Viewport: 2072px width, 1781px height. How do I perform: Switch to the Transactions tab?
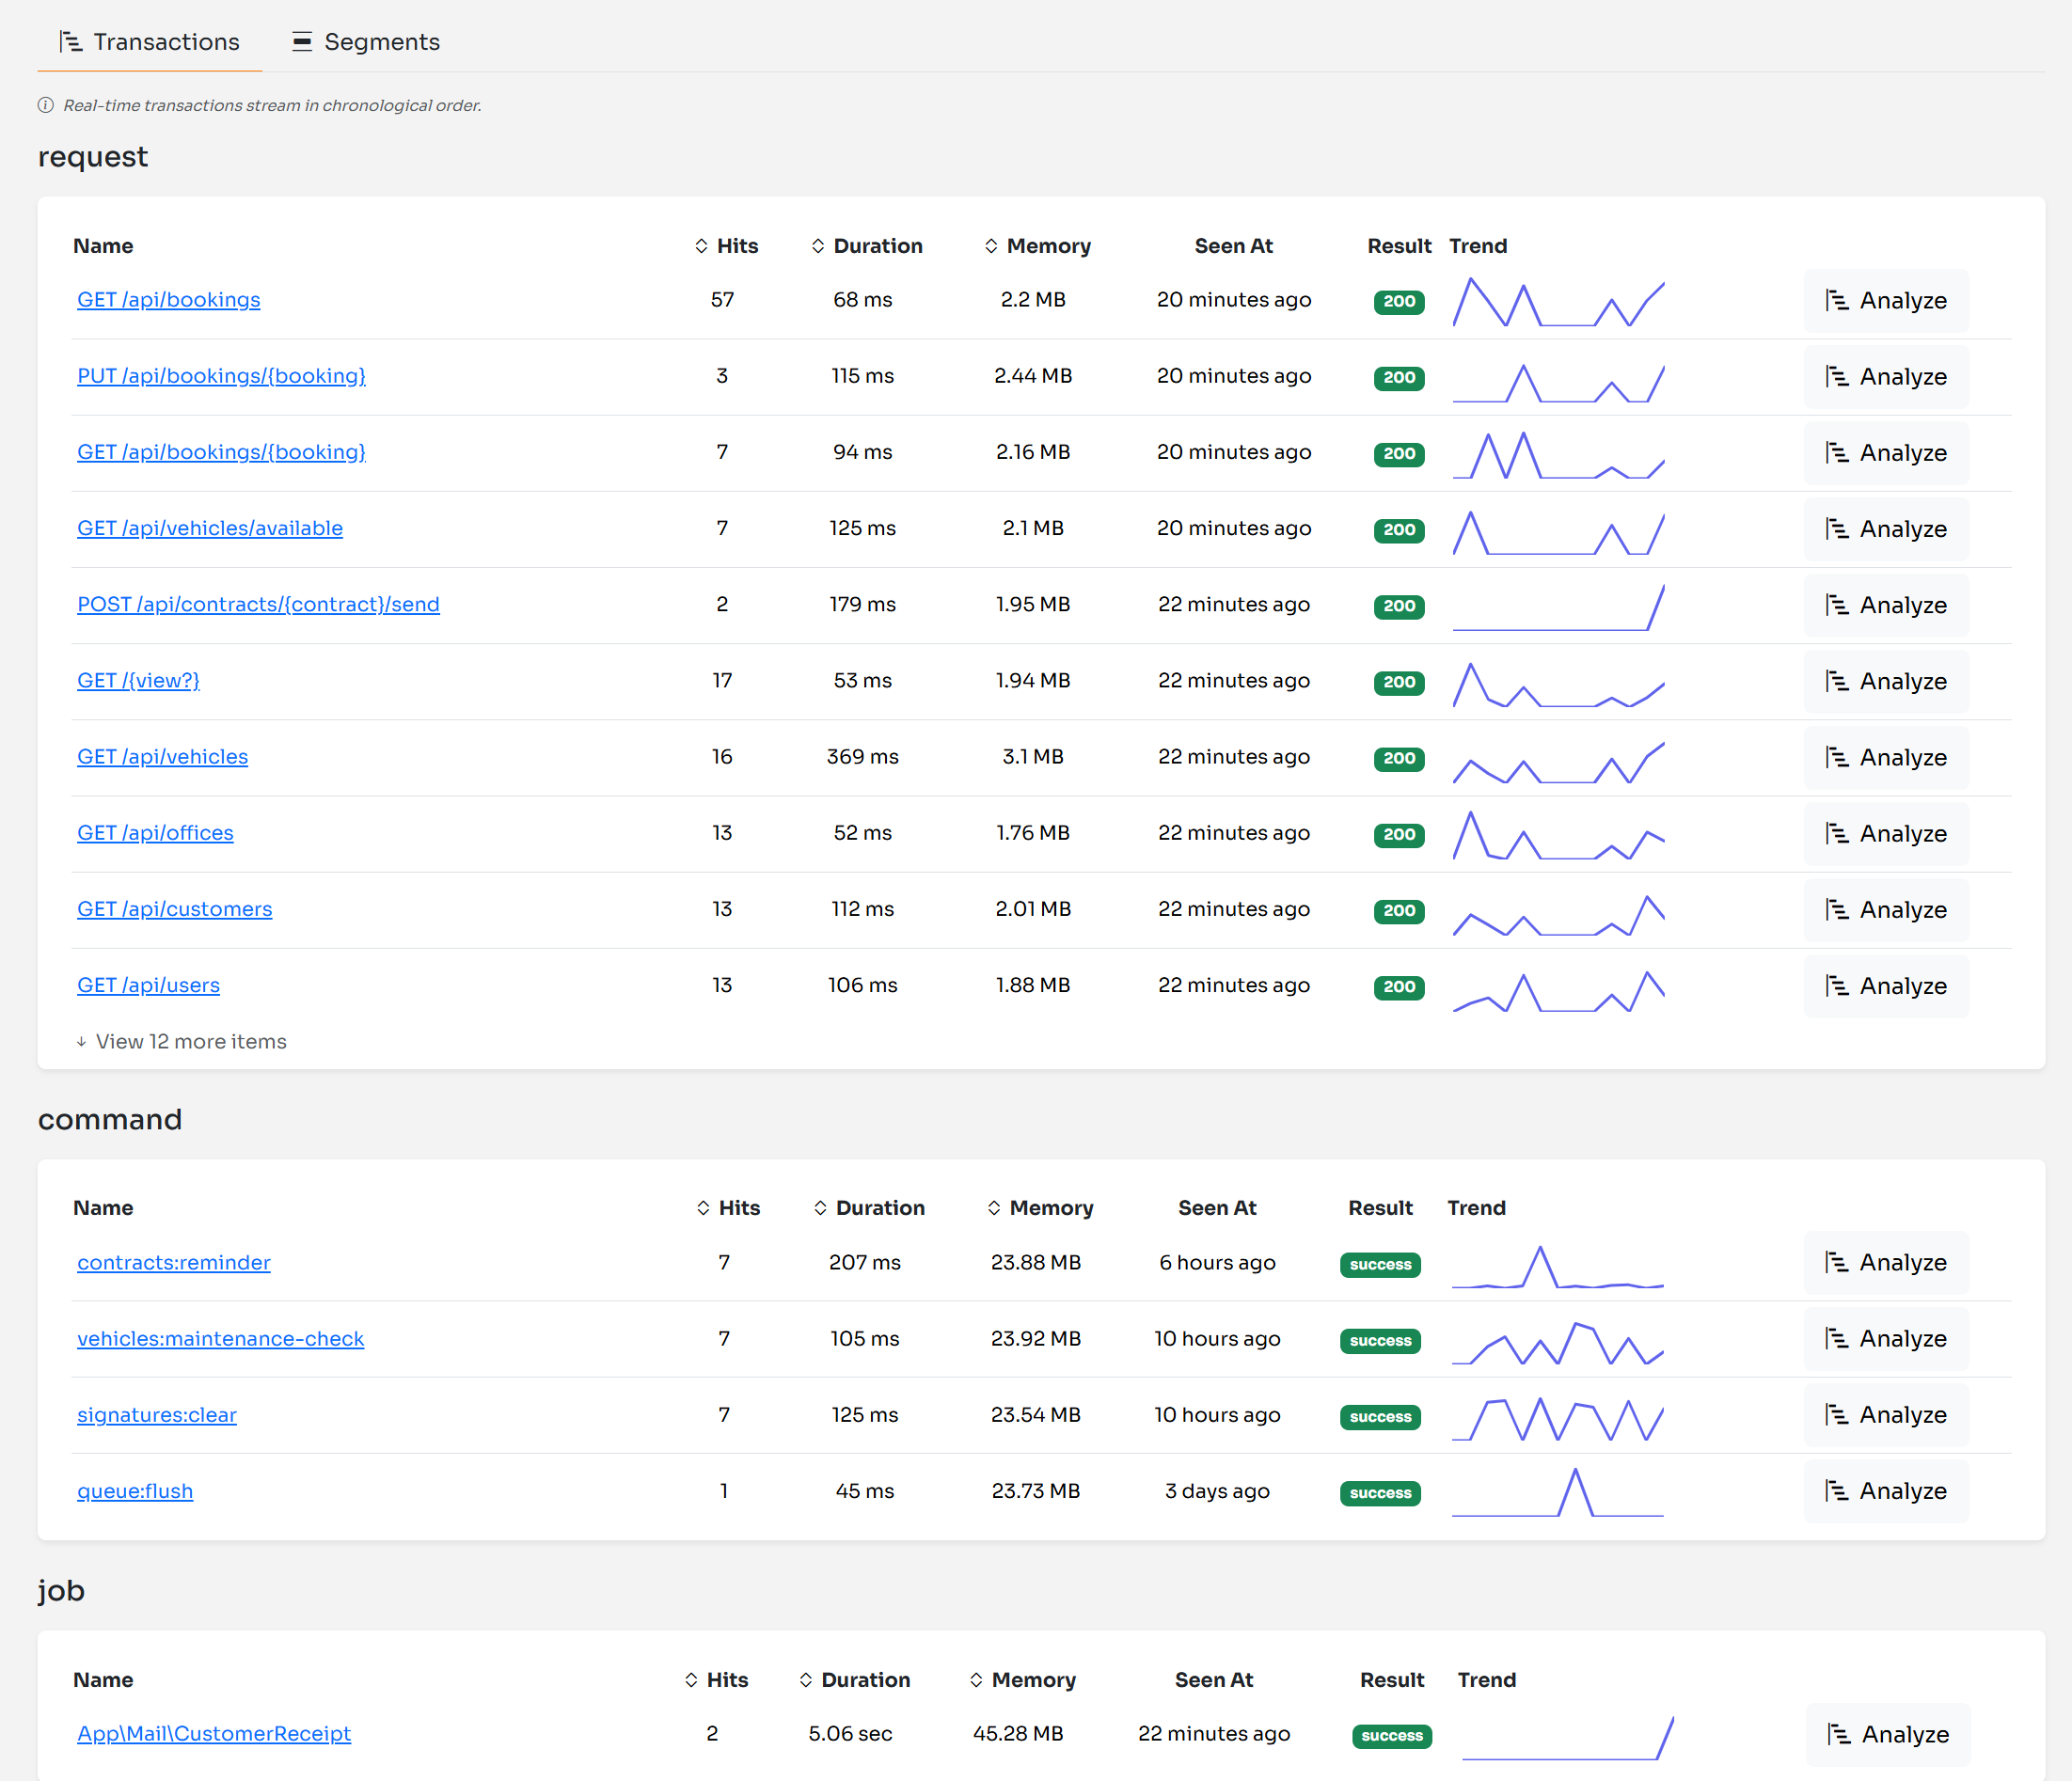click(x=150, y=41)
